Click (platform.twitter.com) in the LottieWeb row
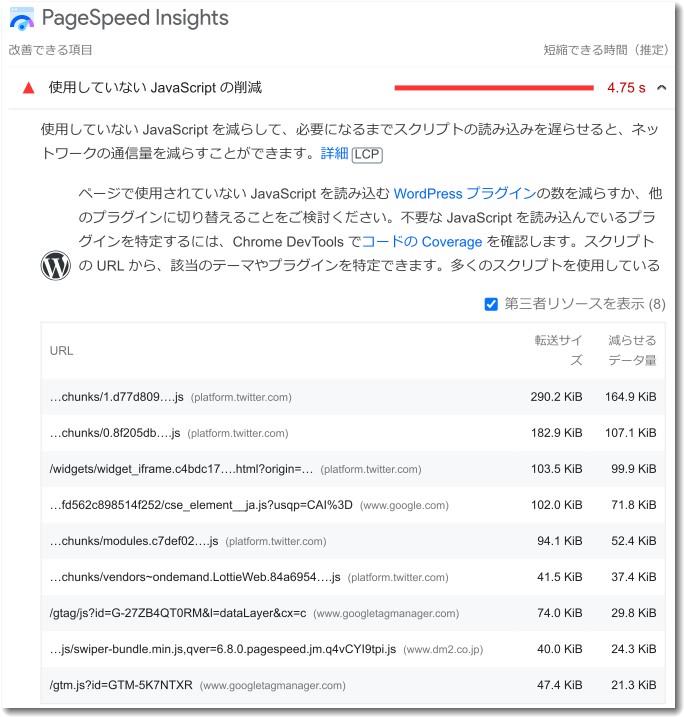The width and height of the screenshot is (684, 717). 398,578
